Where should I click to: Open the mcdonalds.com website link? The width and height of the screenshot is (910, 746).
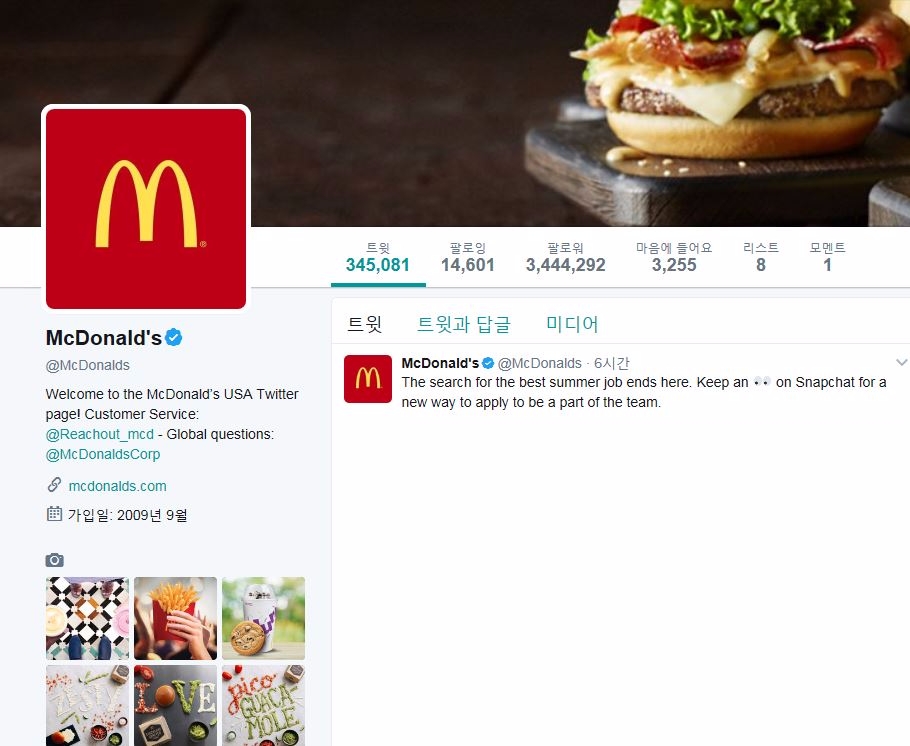pyautogui.click(x=117, y=486)
